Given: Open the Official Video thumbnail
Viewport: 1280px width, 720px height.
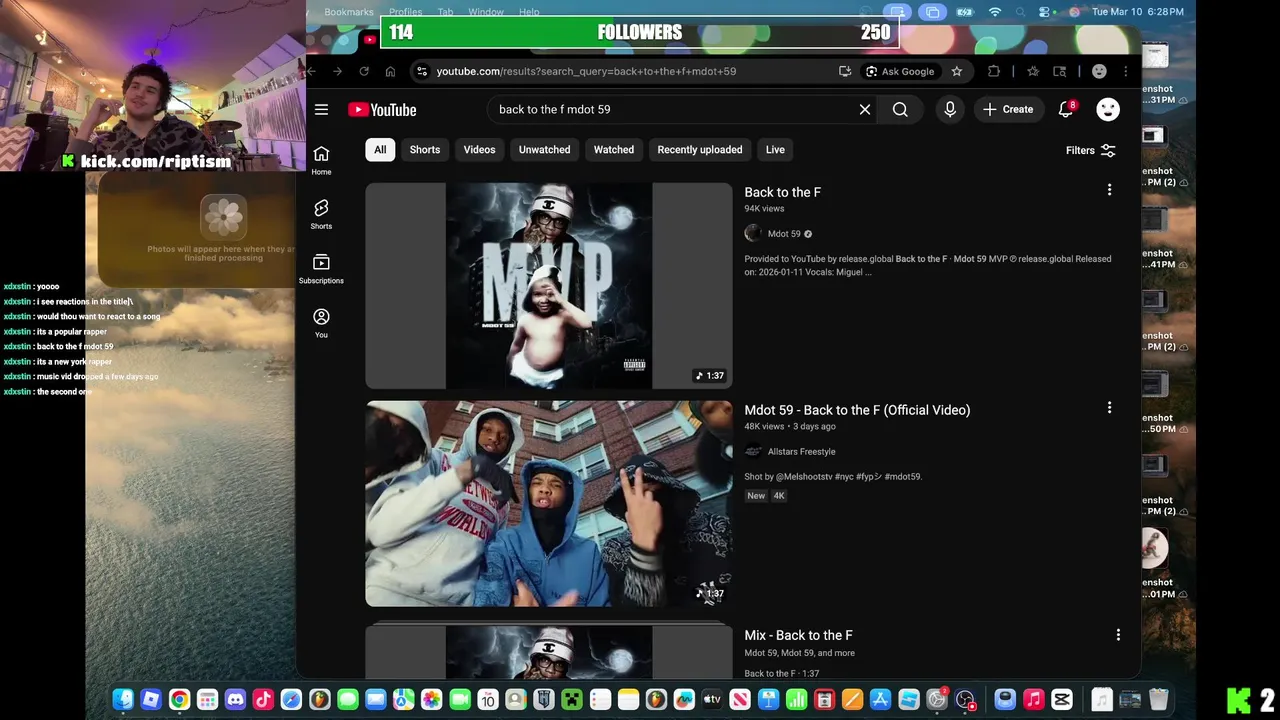Looking at the screenshot, I should 549,504.
